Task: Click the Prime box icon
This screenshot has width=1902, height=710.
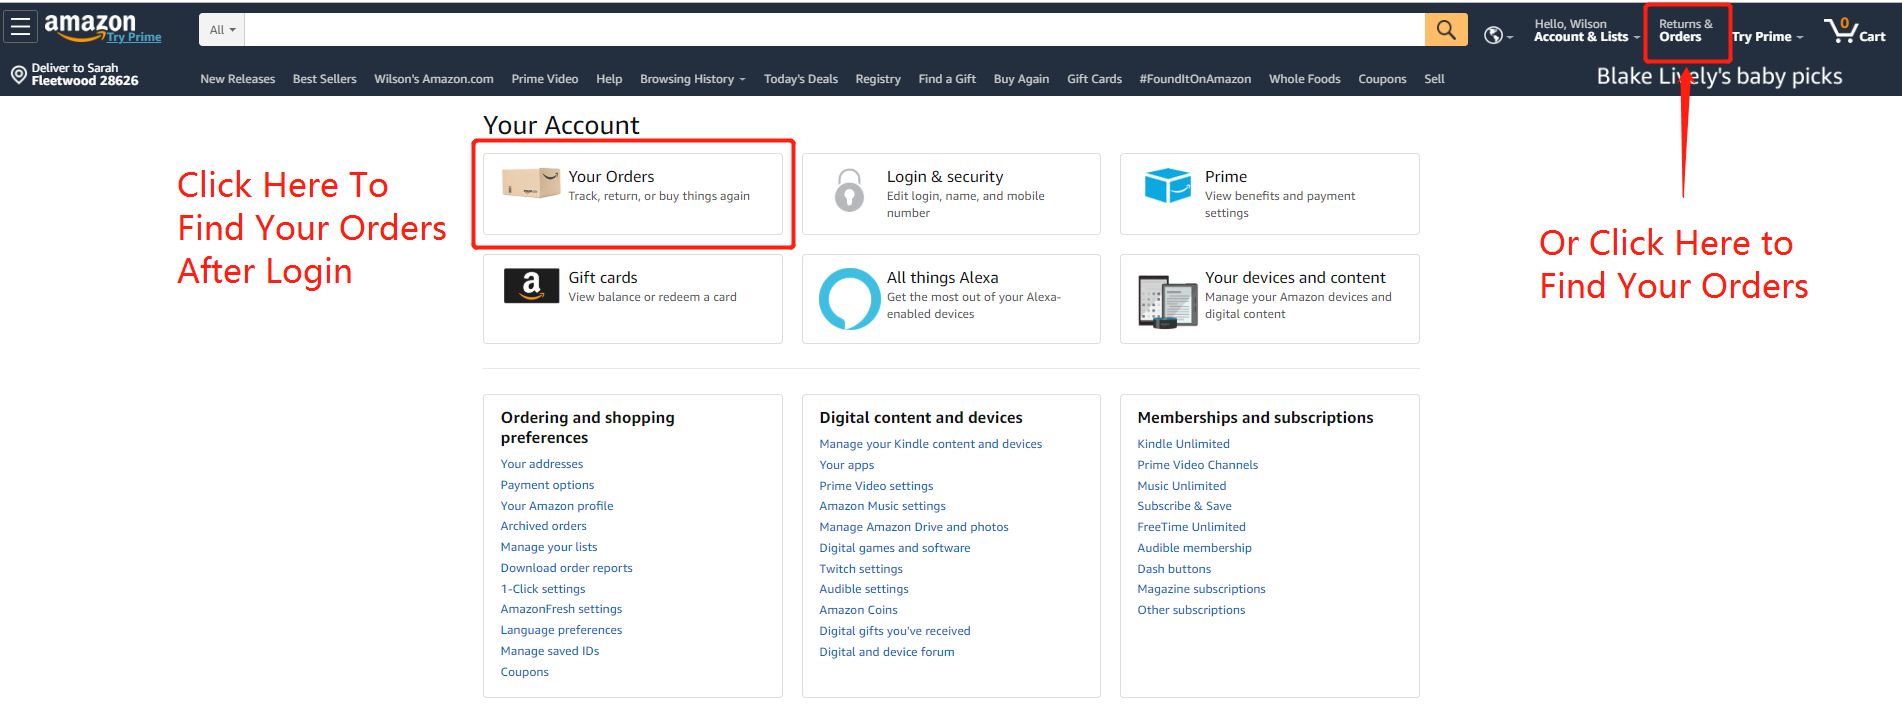Action: (1167, 185)
